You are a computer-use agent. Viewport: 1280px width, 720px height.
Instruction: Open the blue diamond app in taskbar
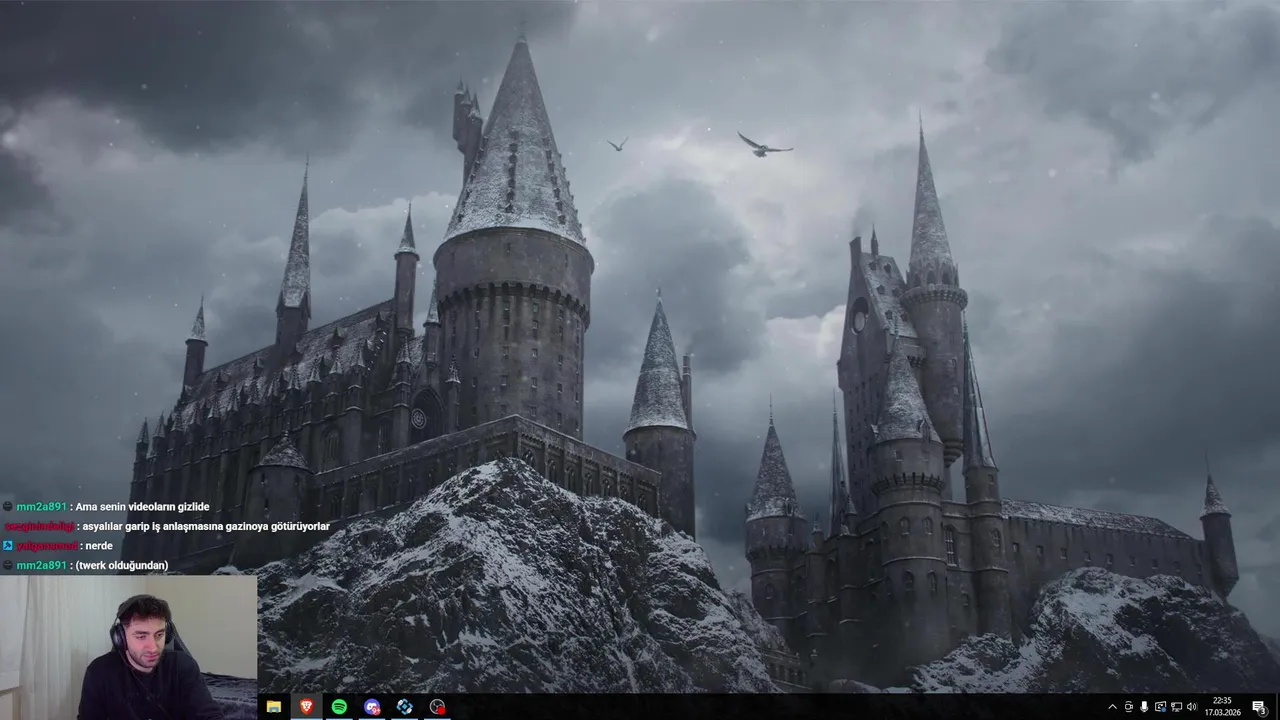click(x=404, y=707)
